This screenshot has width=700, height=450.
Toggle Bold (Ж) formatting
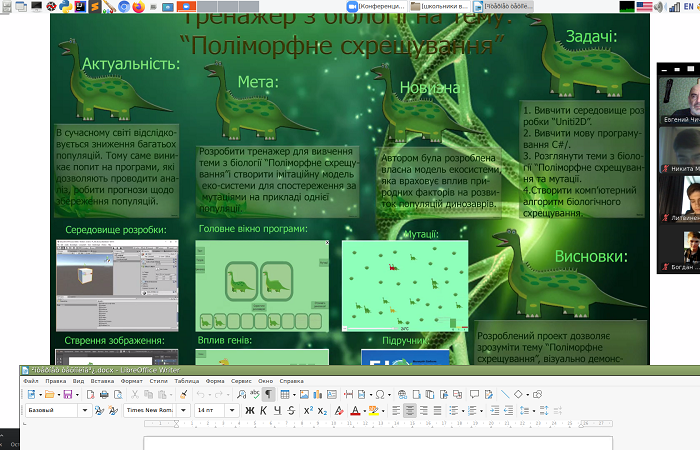pos(249,411)
